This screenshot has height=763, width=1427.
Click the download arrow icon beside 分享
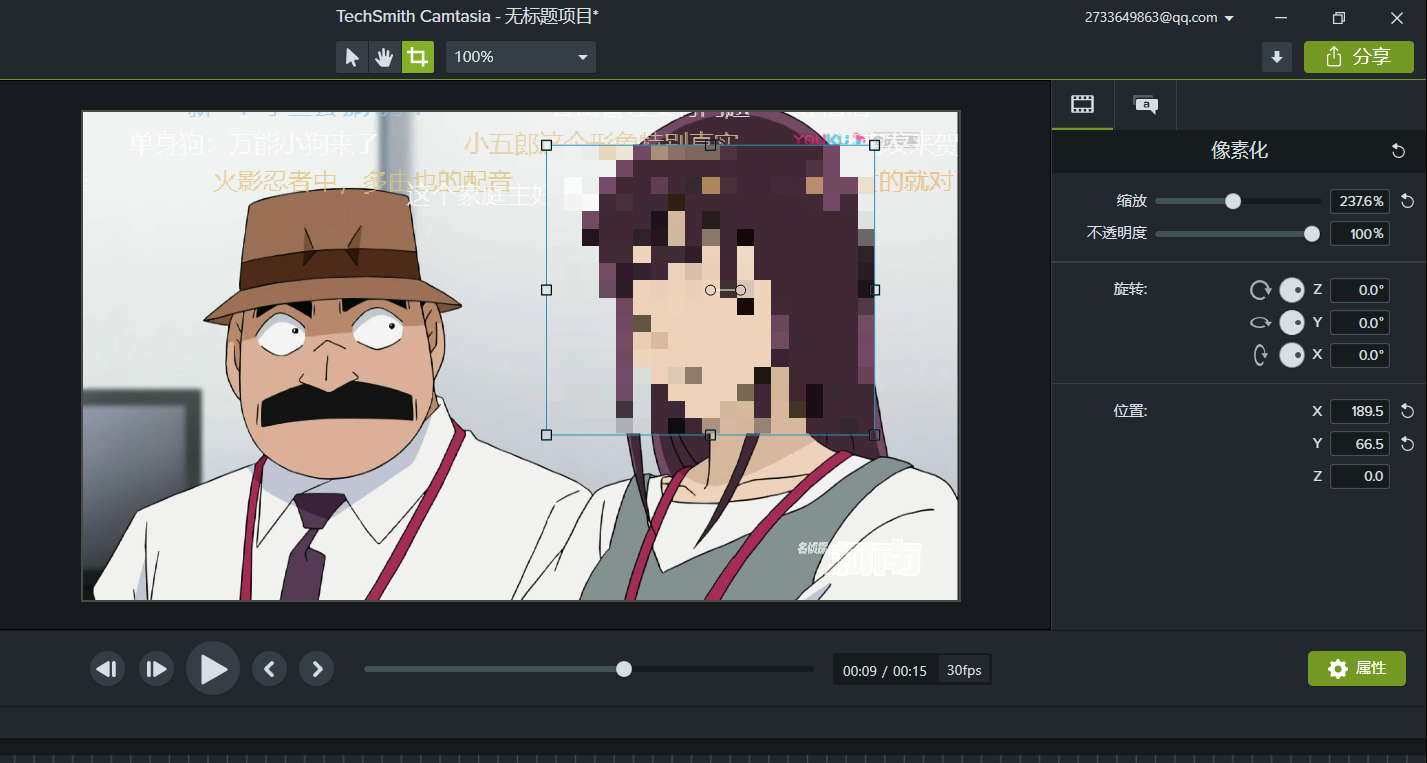1277,57
